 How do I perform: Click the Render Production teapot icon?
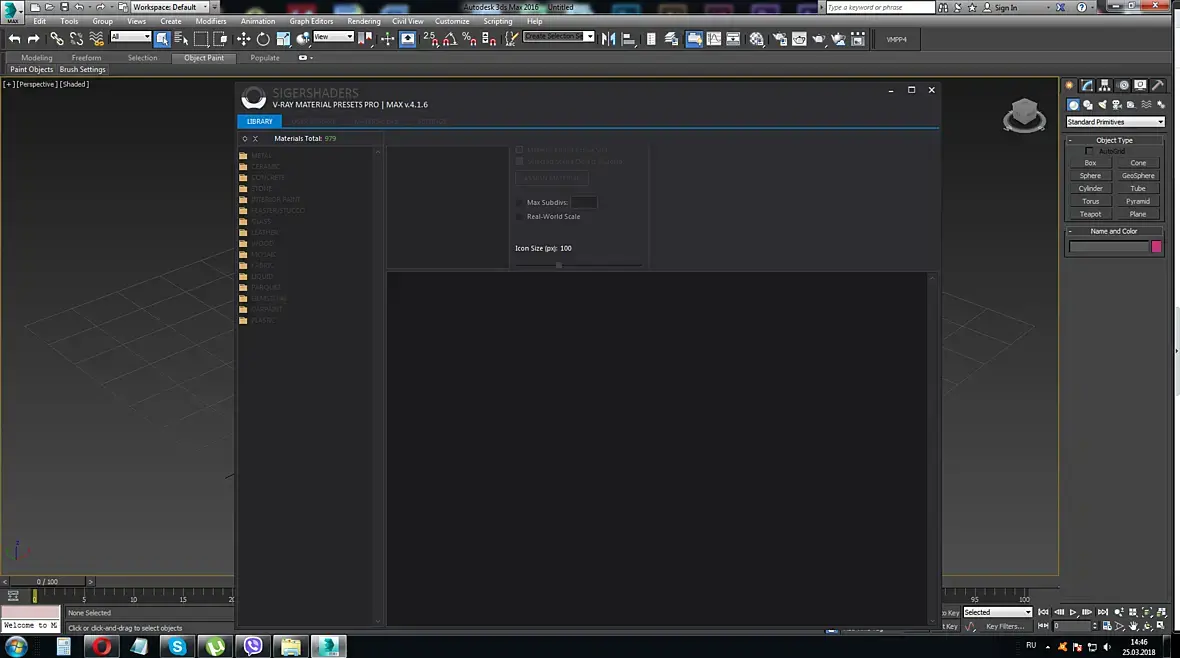(x=819, y=39)
